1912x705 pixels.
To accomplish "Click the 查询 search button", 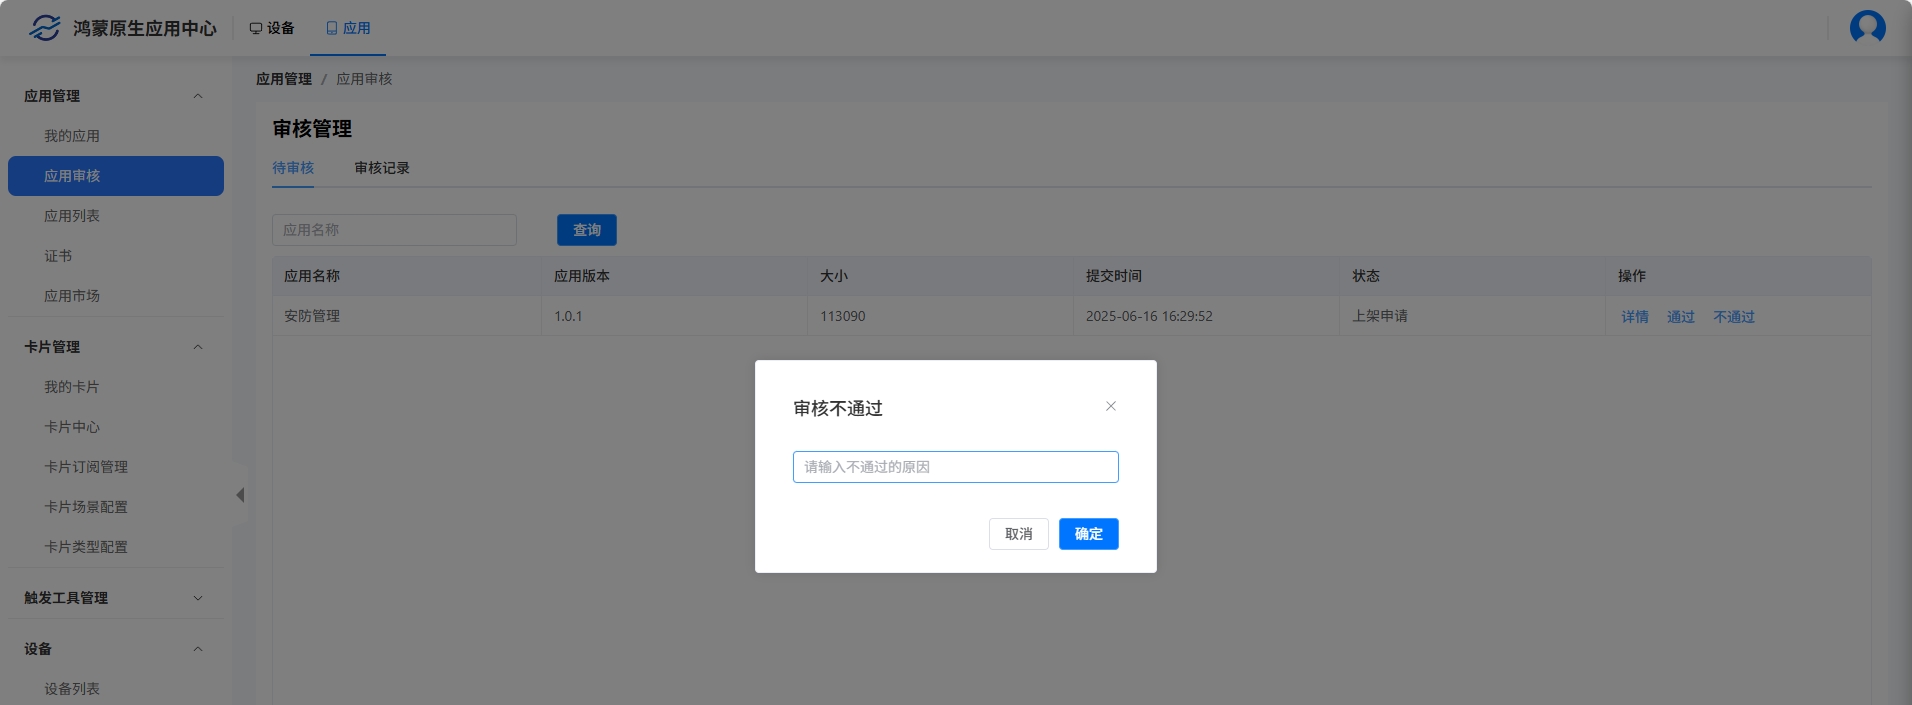I will [x=586, y=230].
